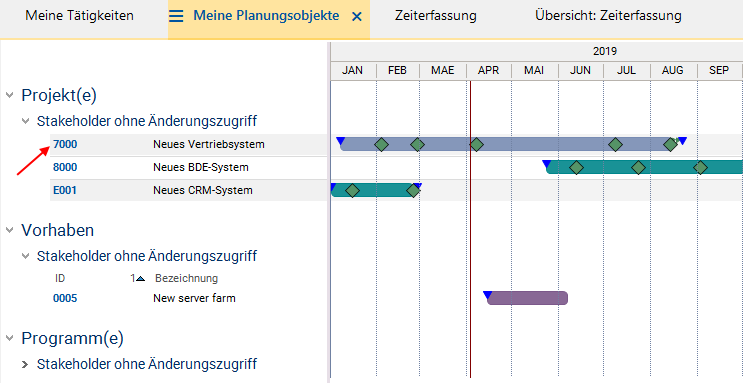Click the Neues CRM-System Gantt bar
This screenshot has width=743, height=383.
coord(374,191)
